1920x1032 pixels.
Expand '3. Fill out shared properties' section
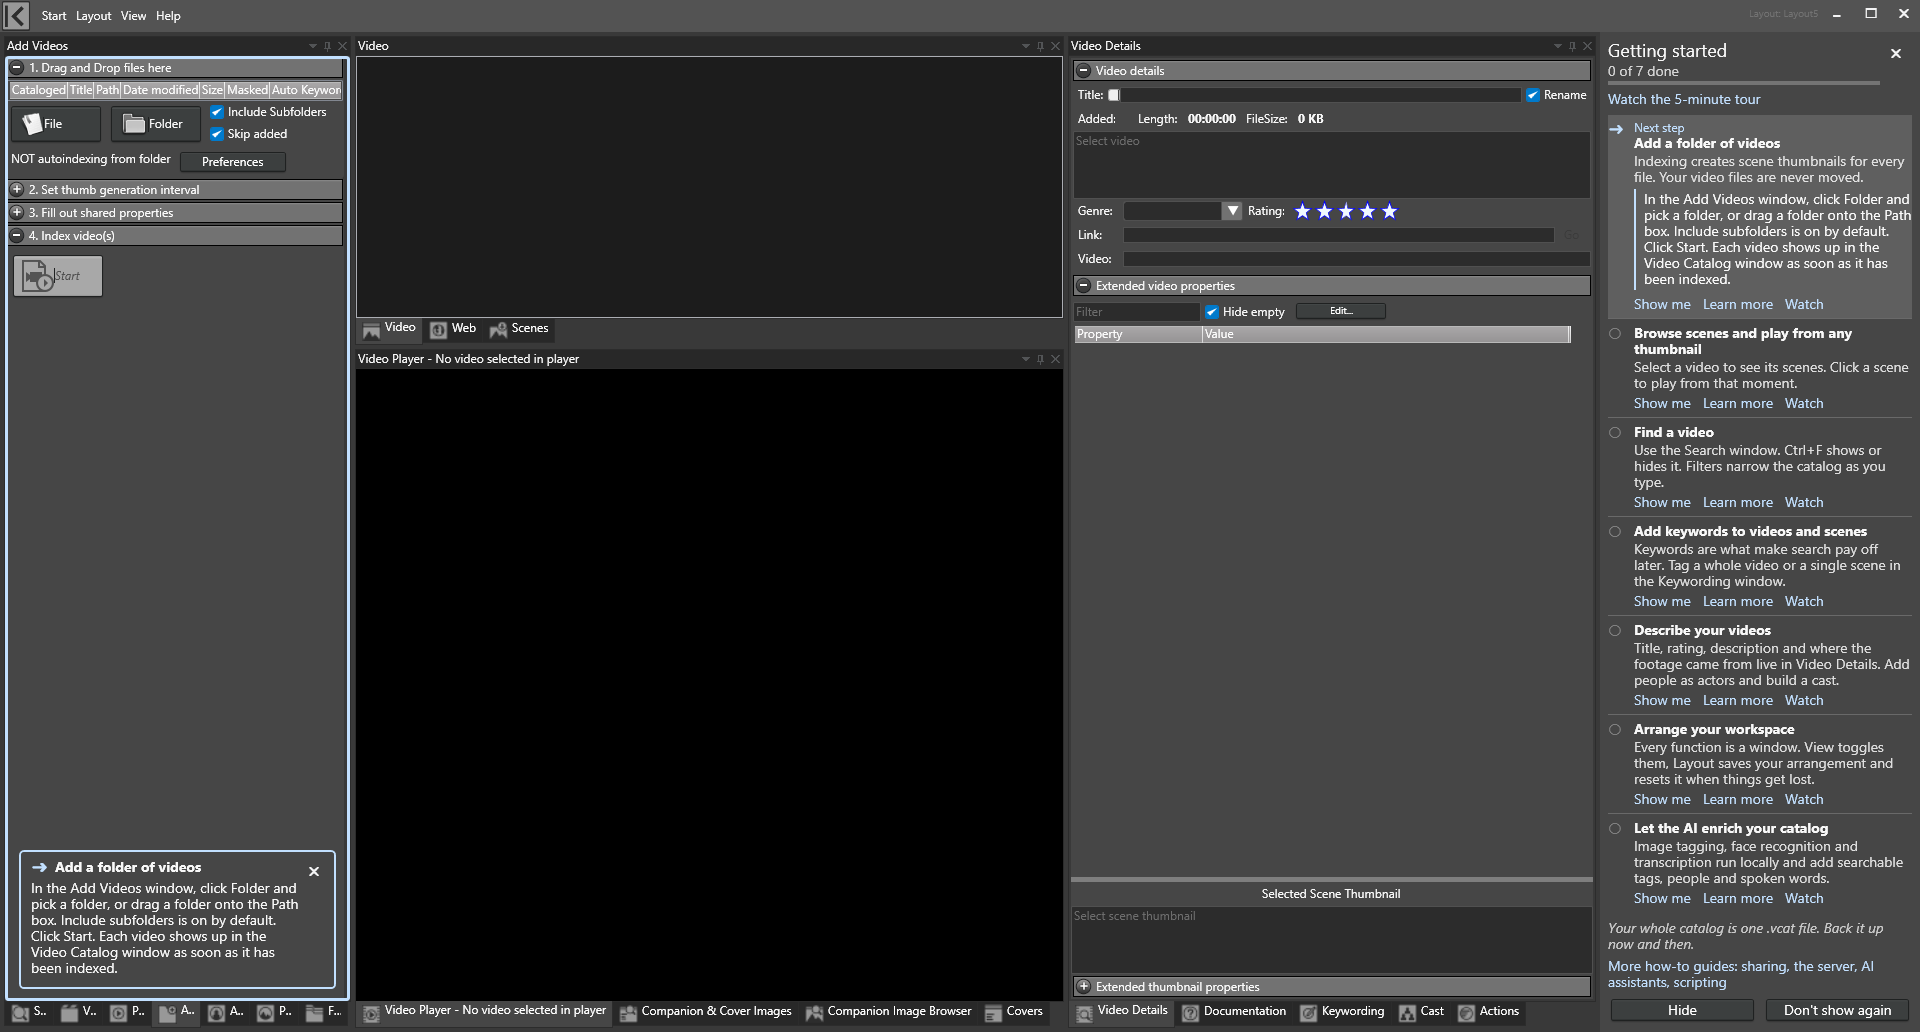coord(17,212)
